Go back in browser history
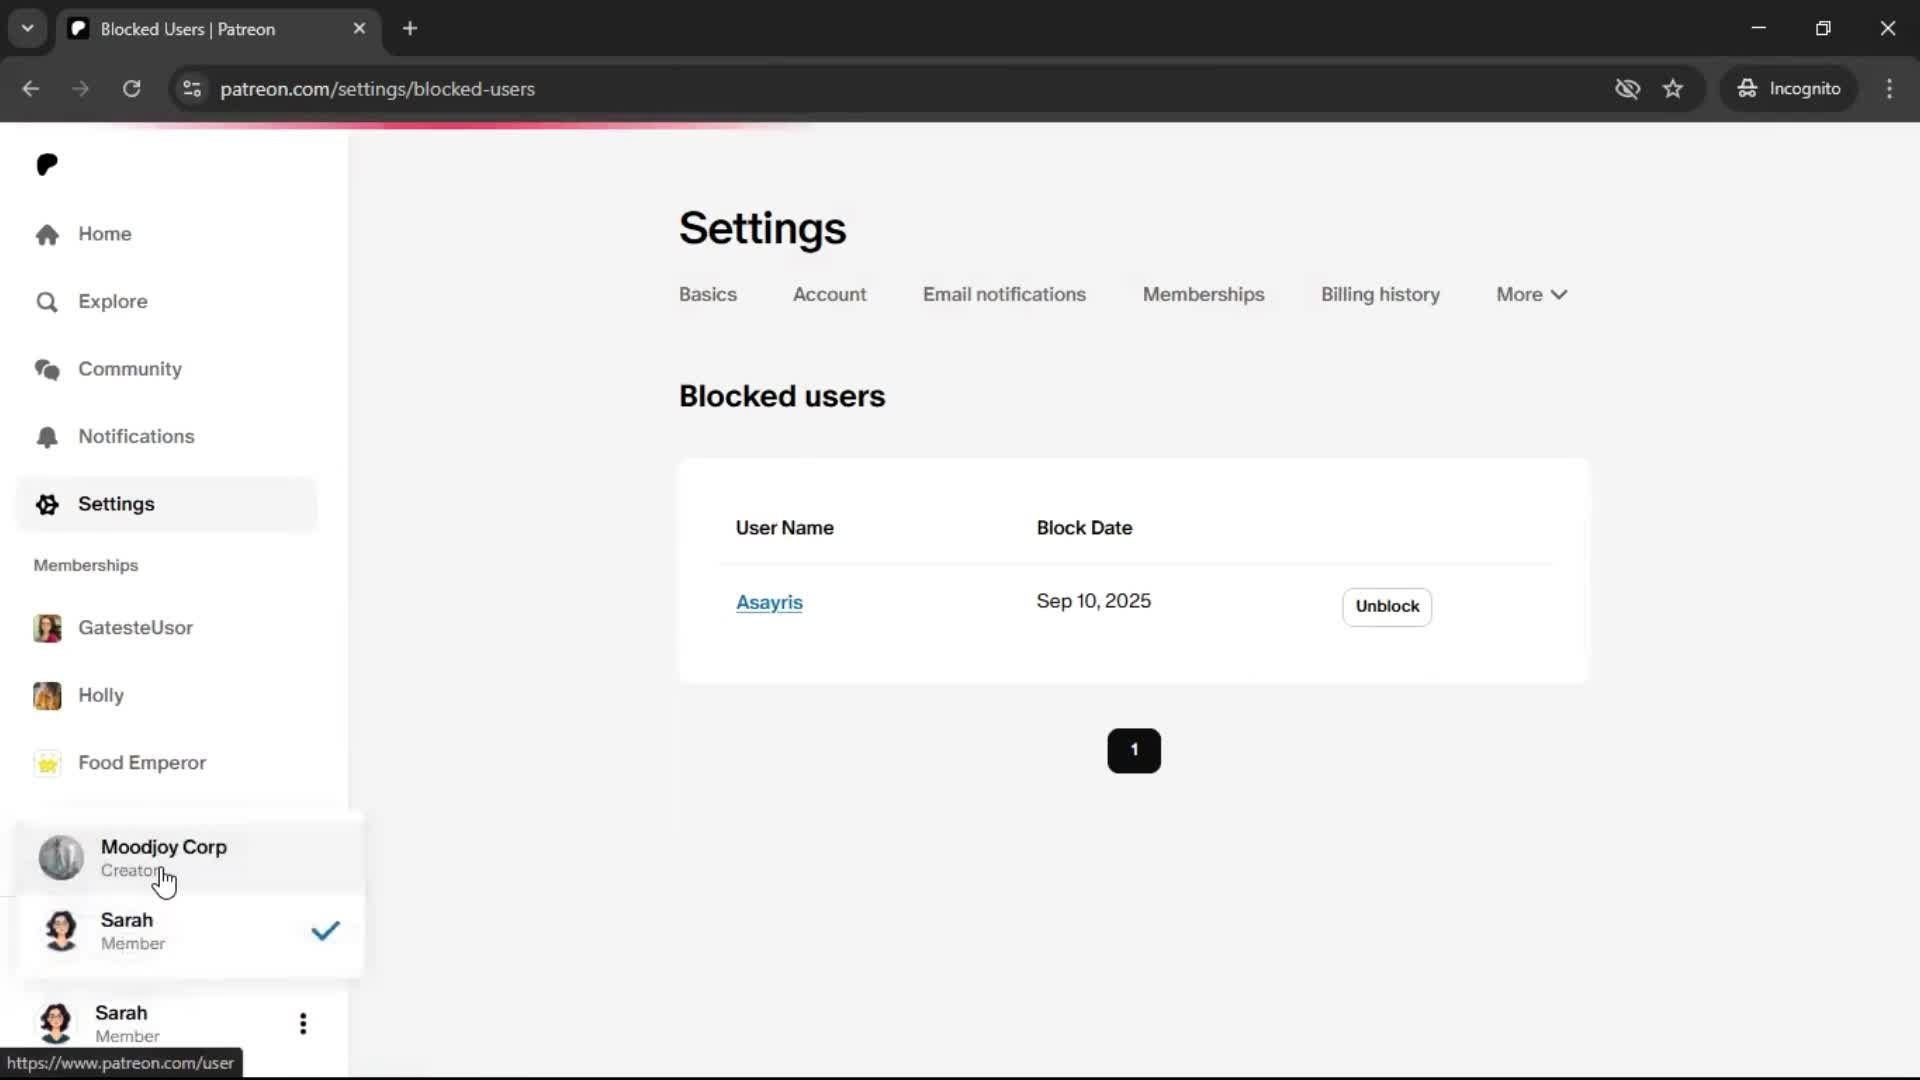Image resolution: width=1920 pixels, height=1080 pixels. (31, 89)
